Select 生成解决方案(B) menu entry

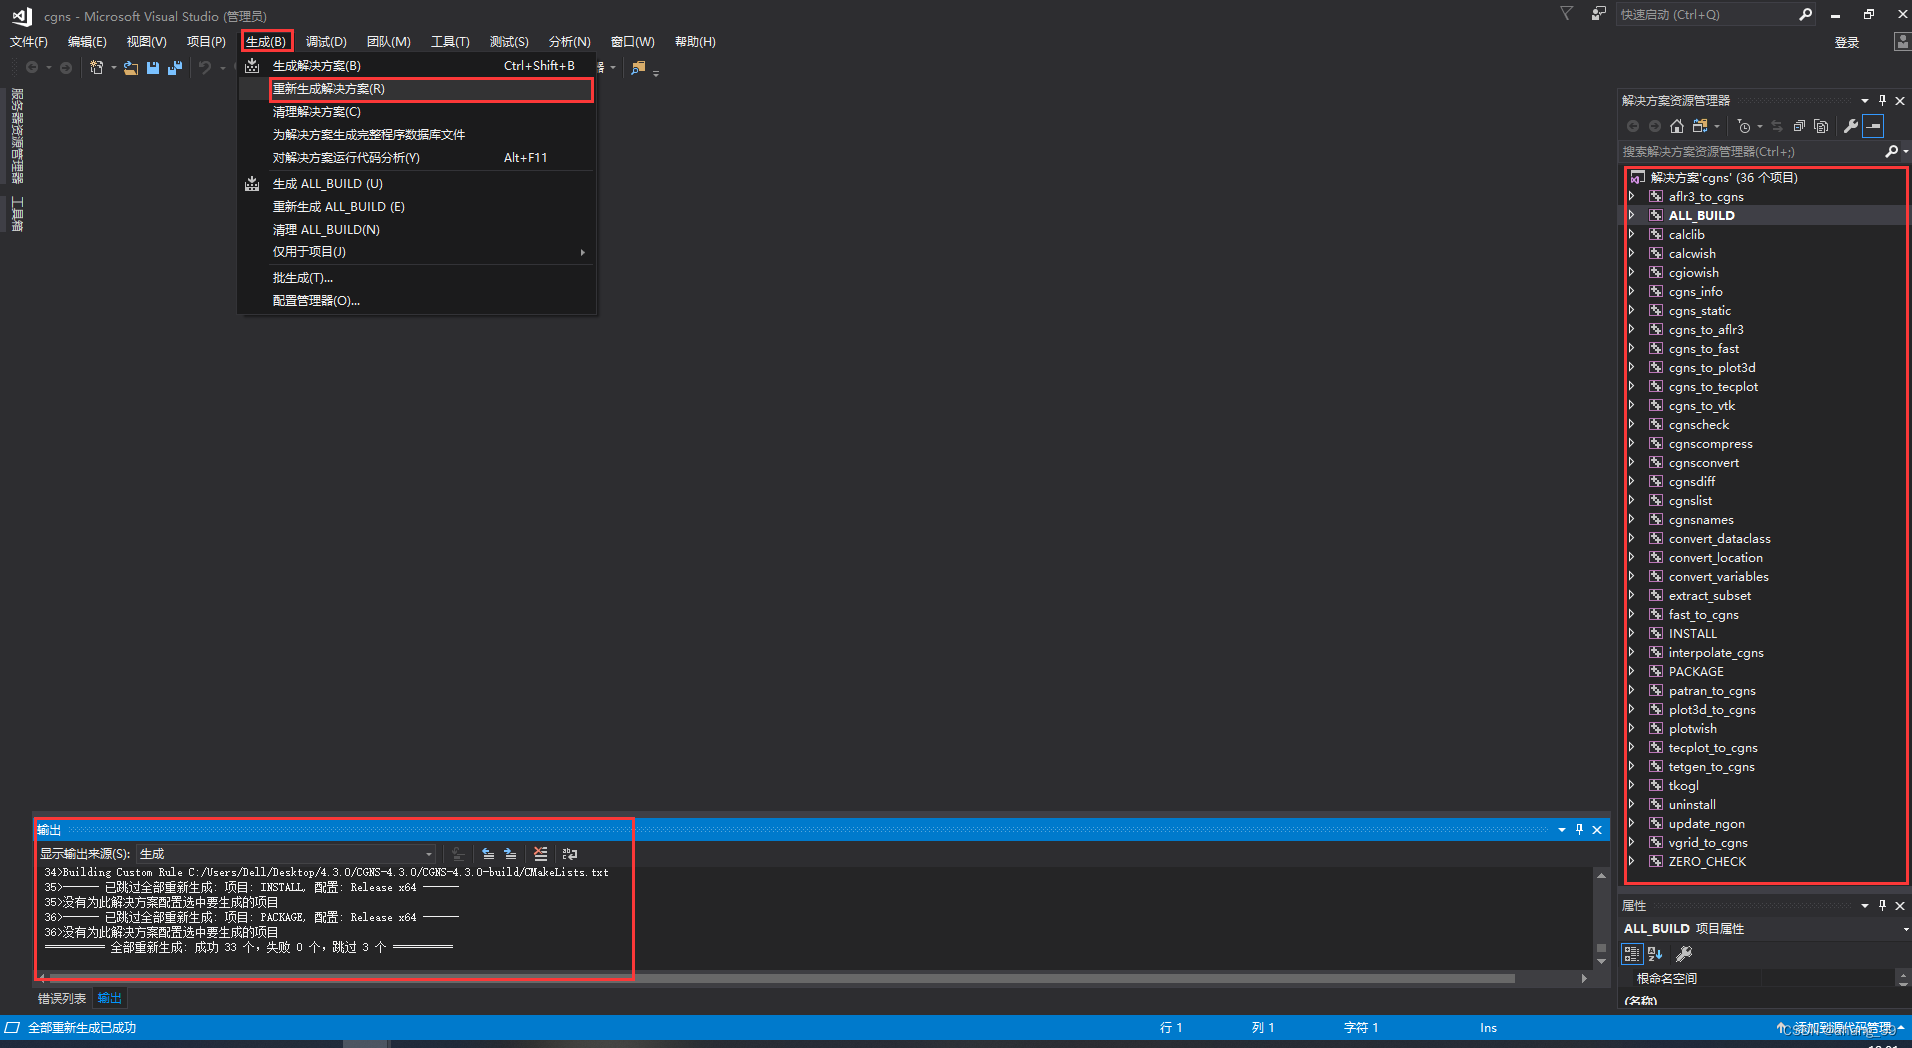click(x=417, y=66)
